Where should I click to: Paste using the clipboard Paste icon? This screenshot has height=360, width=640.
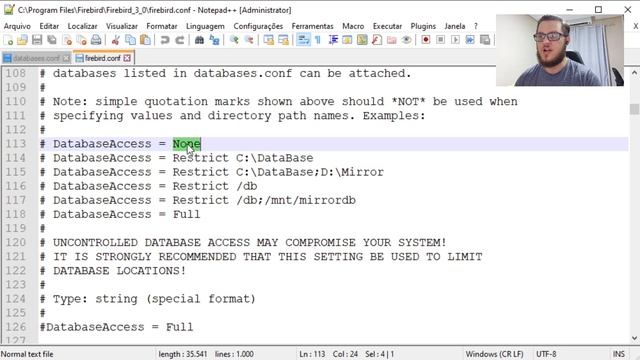coord(145,40)
